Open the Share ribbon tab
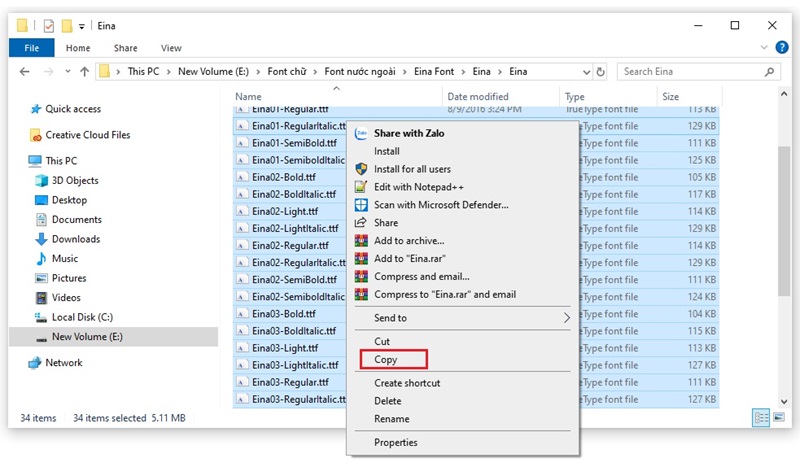 (x=126, y=48)
